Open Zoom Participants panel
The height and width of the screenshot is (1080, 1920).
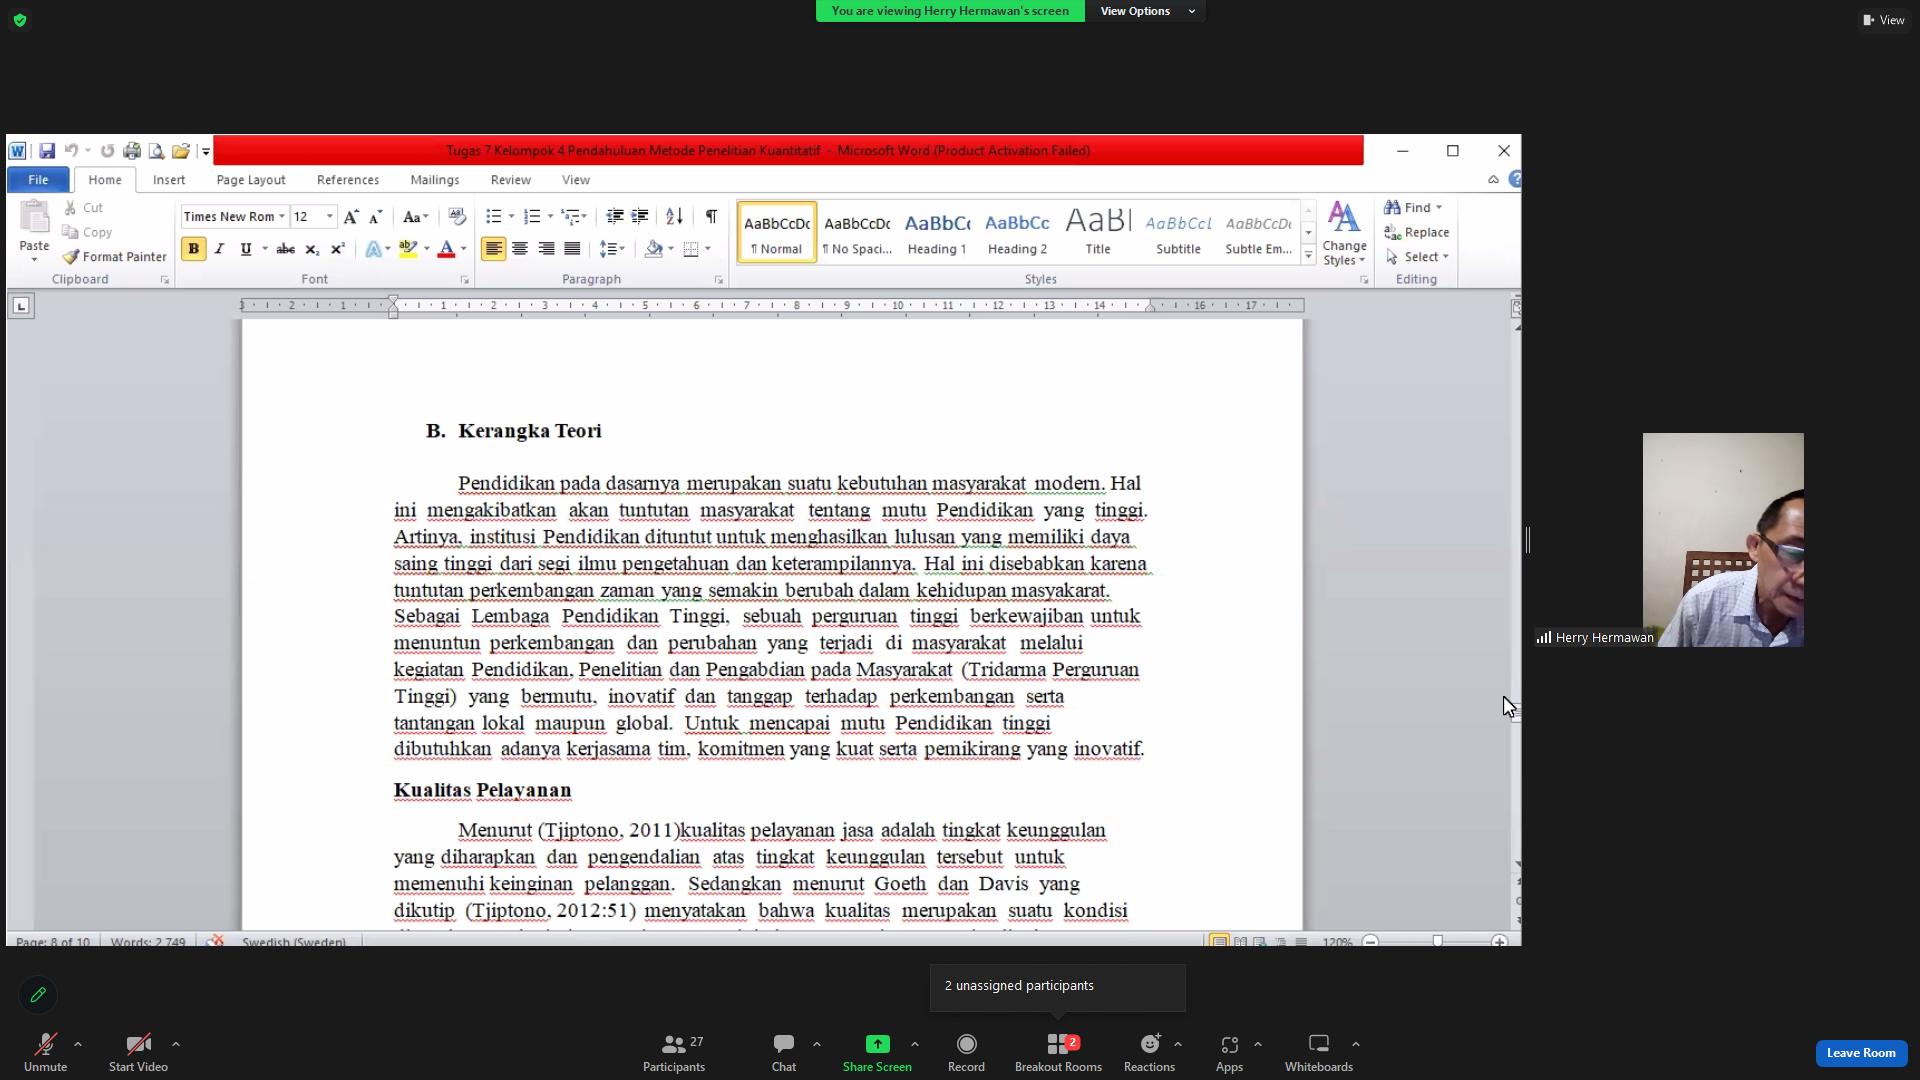tap(674, 1053)
